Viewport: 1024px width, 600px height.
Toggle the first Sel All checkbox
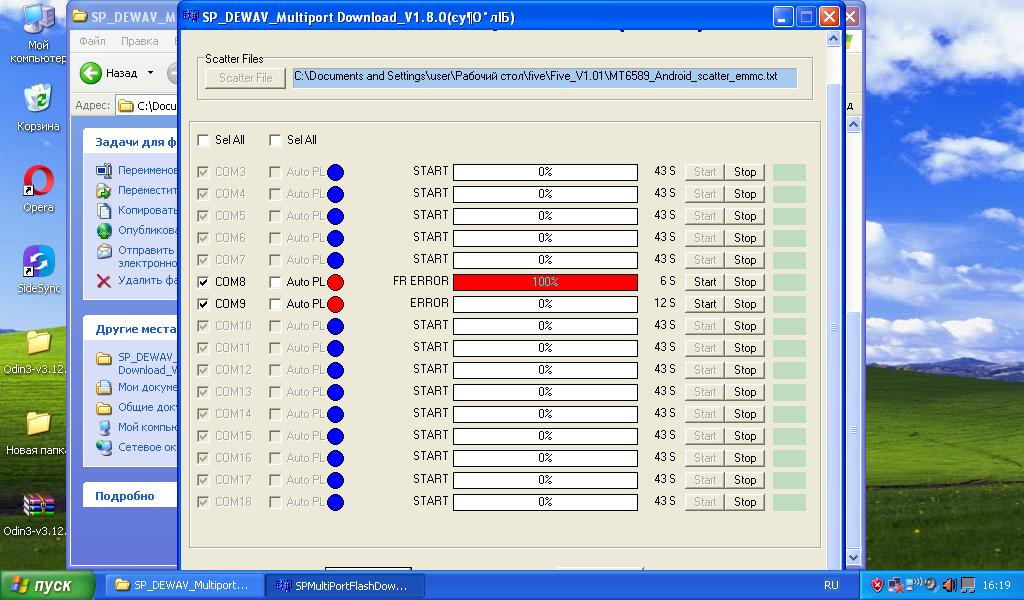[204, 141]
